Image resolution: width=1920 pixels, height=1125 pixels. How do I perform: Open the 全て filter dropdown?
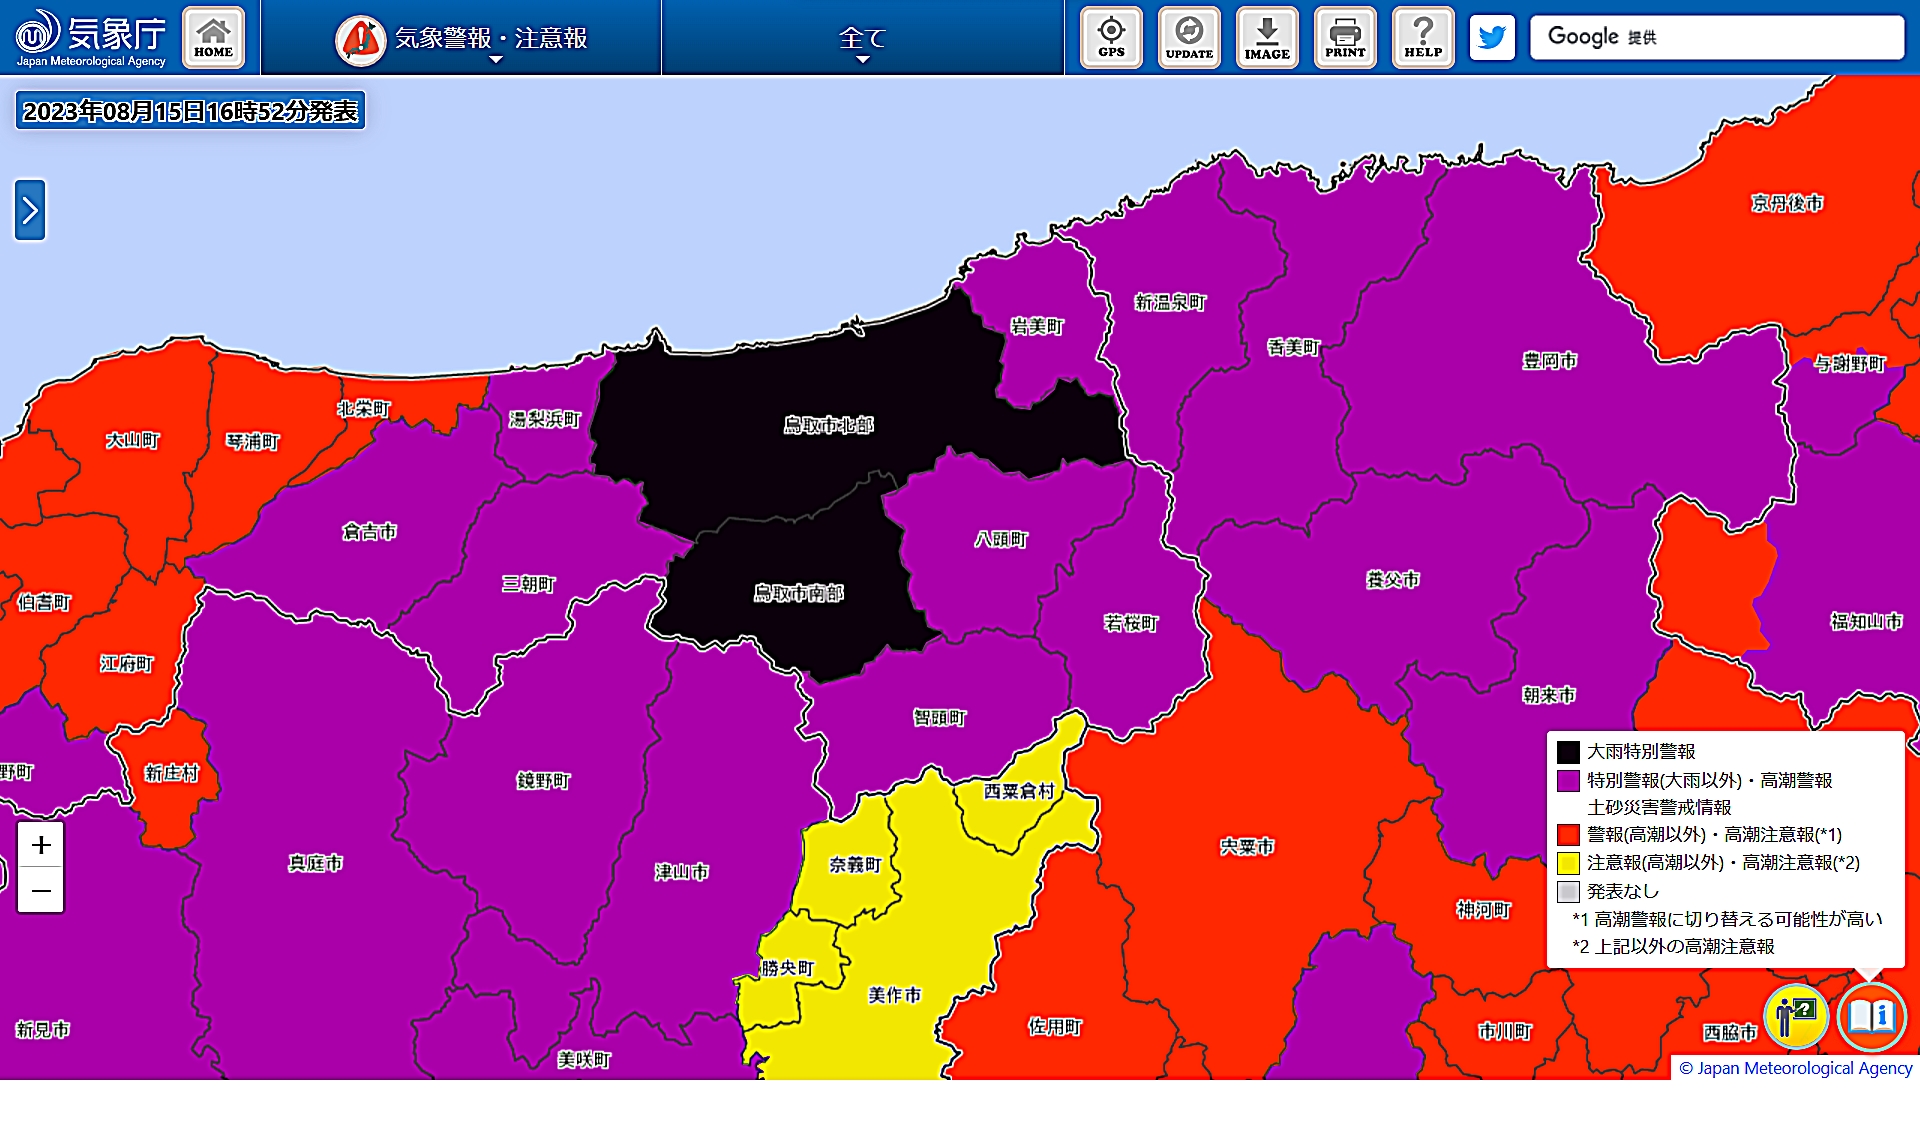pyautogui.click(x=862, y=40)
